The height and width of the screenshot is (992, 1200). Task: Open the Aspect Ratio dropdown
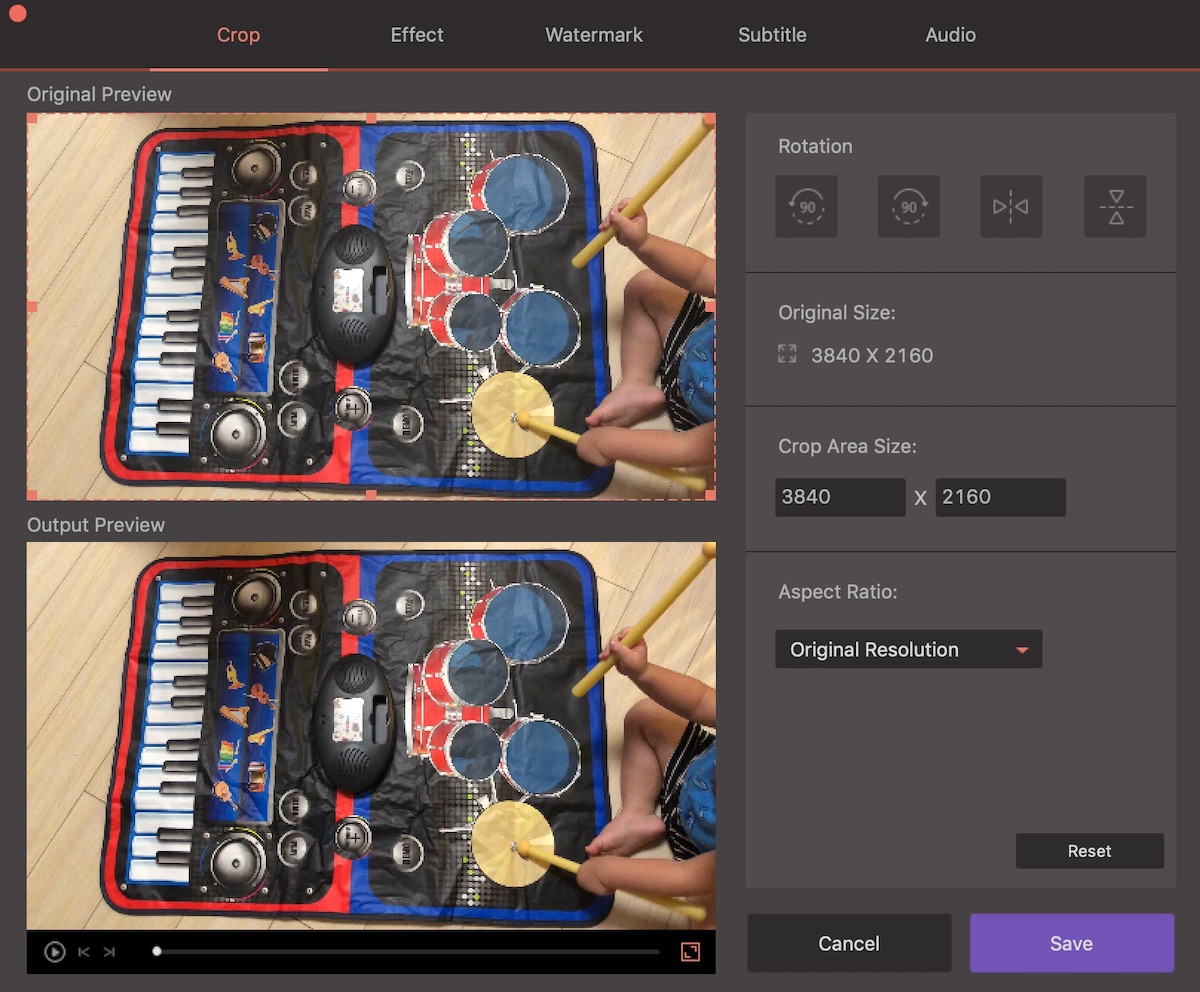pos(908,649)
